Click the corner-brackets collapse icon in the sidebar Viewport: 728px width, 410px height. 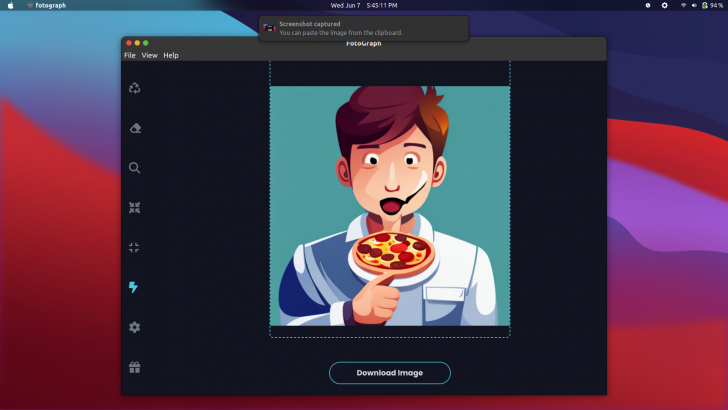(x=134, y=247)
